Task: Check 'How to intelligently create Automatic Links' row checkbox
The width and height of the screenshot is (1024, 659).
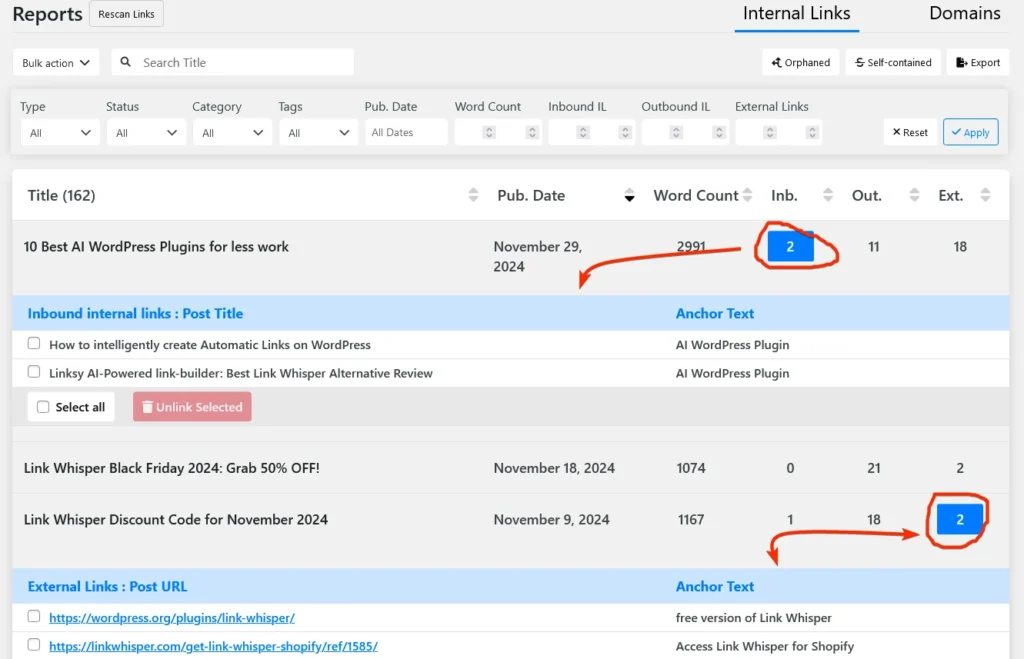Action: (x=34, y=344)
